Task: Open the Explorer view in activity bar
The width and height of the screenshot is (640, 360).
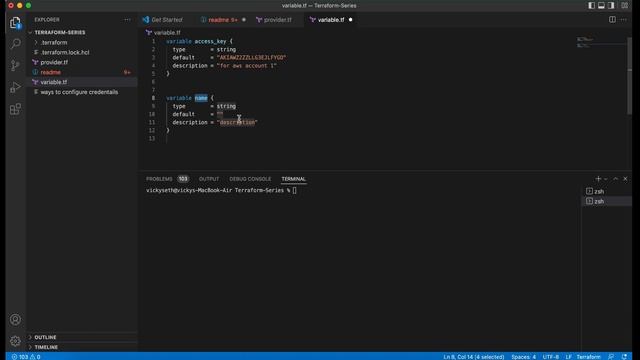Action: pyautogui.click(x=16, y=23)
